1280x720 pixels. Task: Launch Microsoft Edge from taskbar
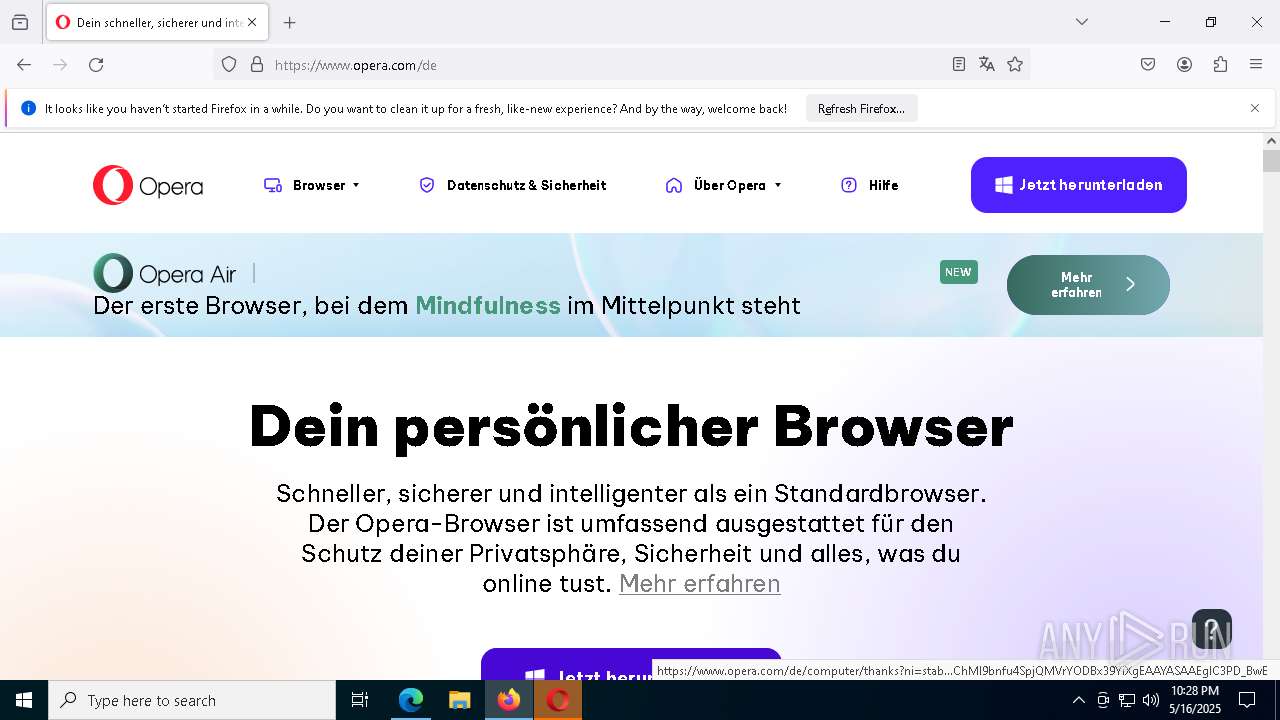pos(411,700)
